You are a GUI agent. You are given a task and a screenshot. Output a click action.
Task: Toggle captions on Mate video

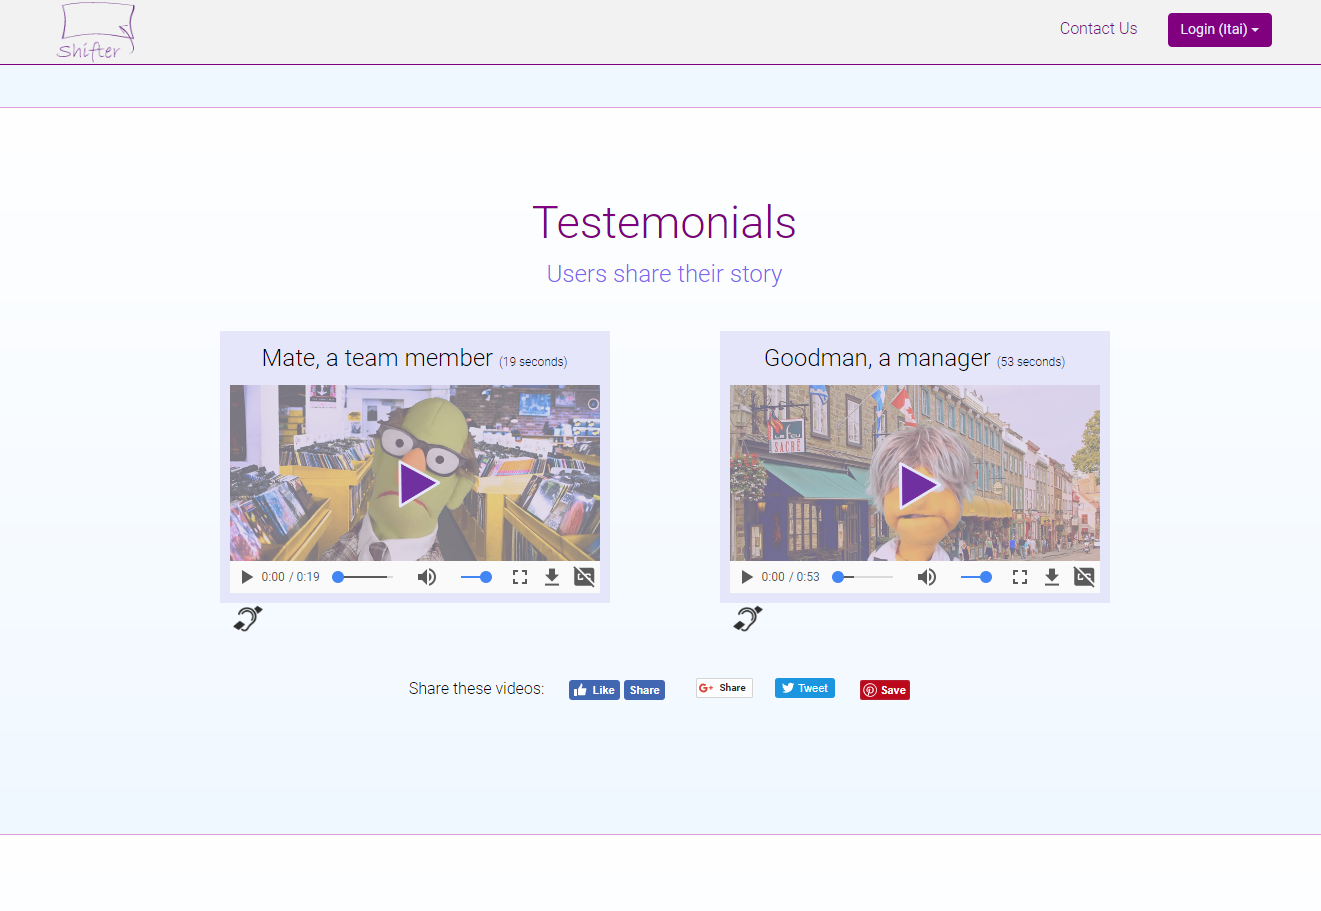click(x=584, y=577)
